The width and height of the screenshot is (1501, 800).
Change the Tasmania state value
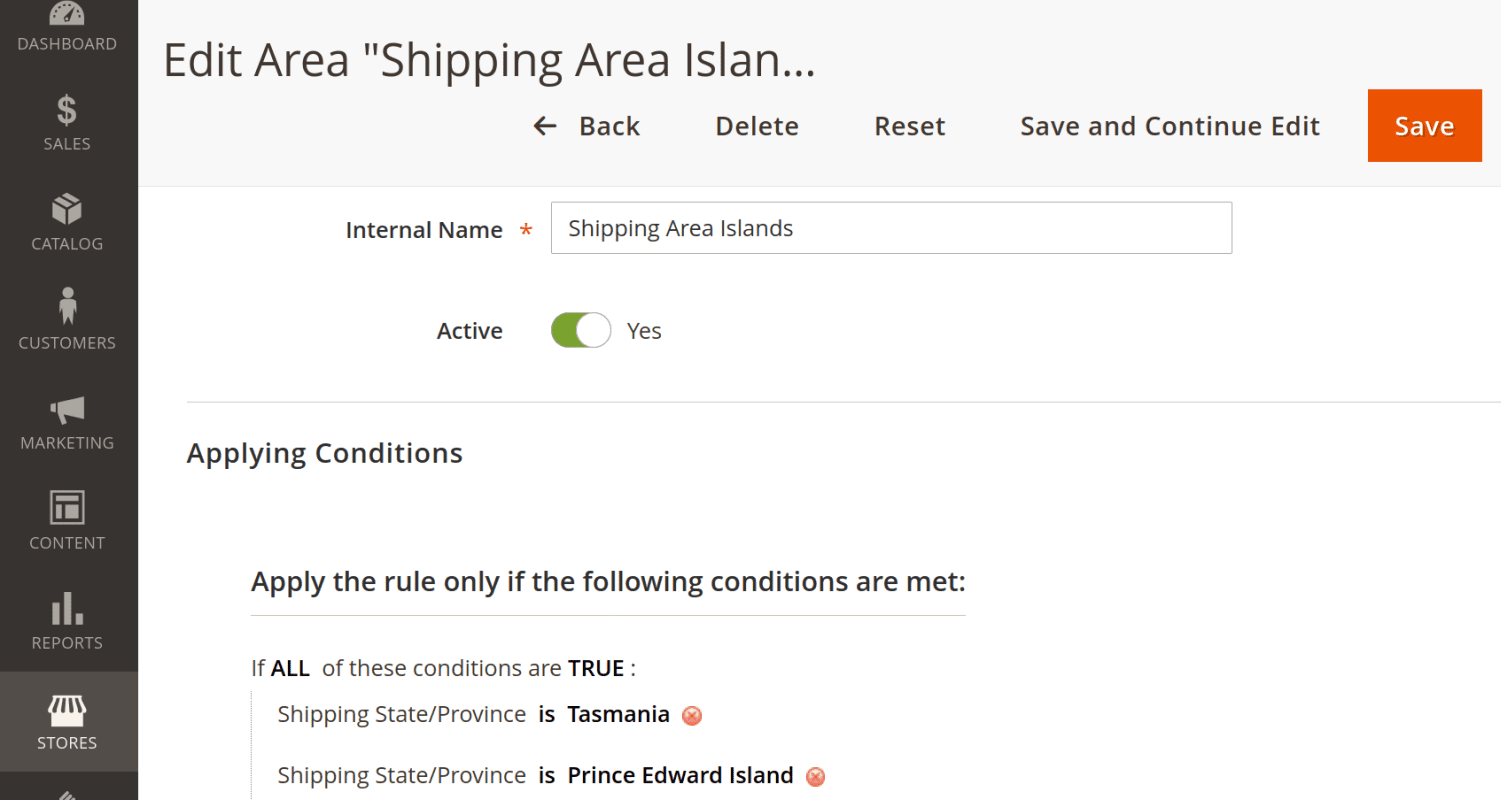point(618,714)
